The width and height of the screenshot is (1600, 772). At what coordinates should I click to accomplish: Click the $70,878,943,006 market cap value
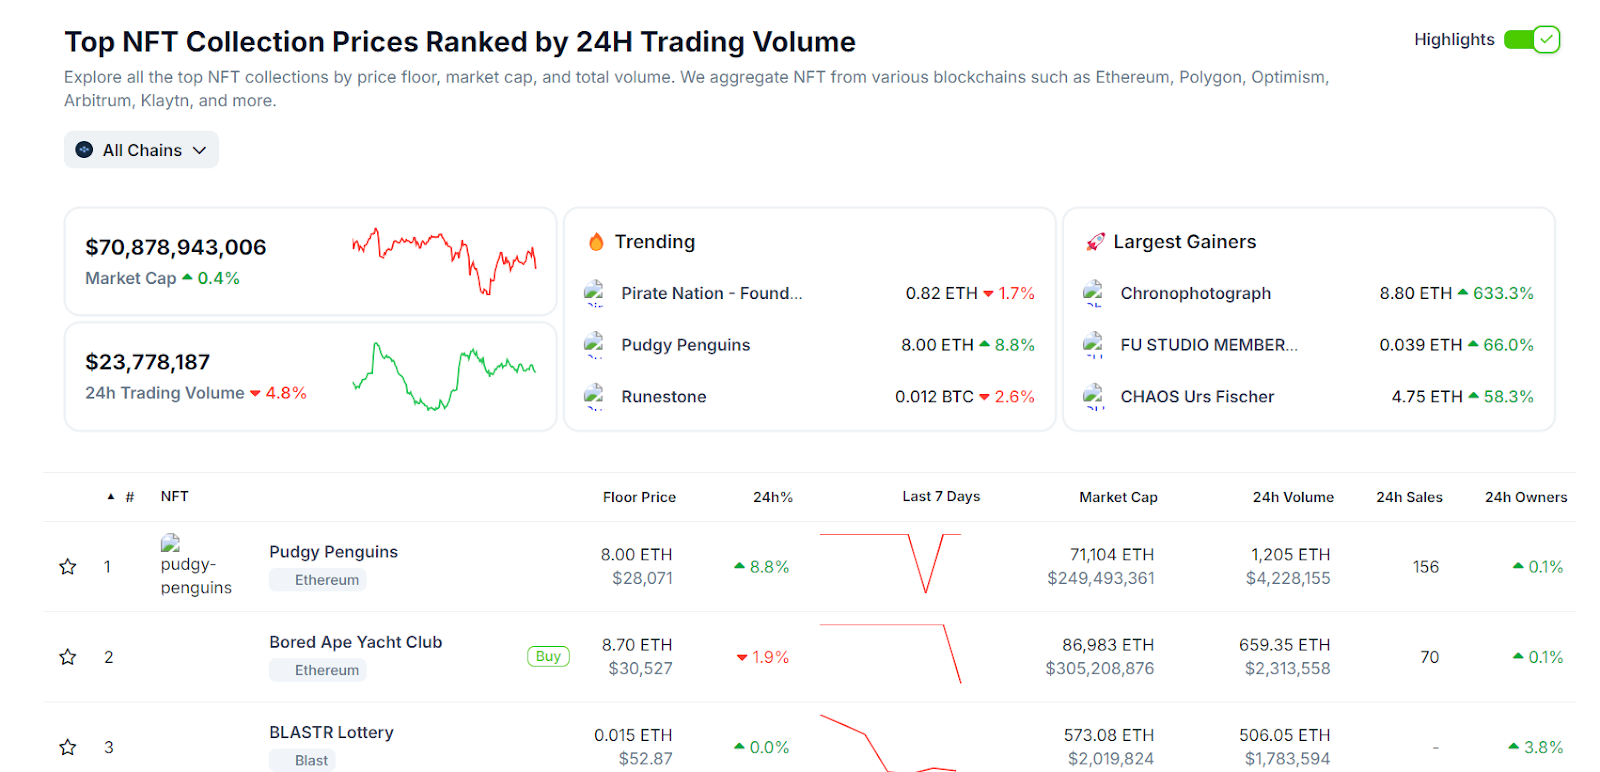(176, 247)
